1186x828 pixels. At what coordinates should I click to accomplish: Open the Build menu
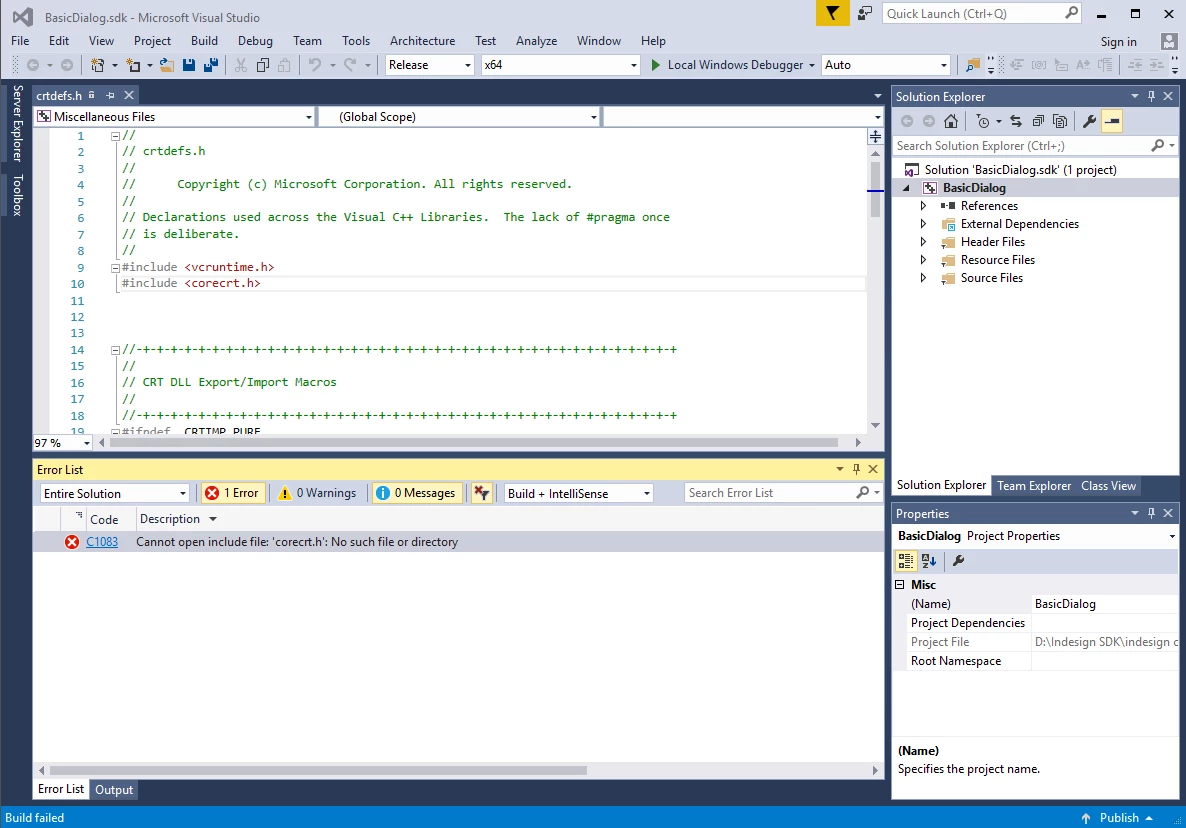[x=204, y=41]
